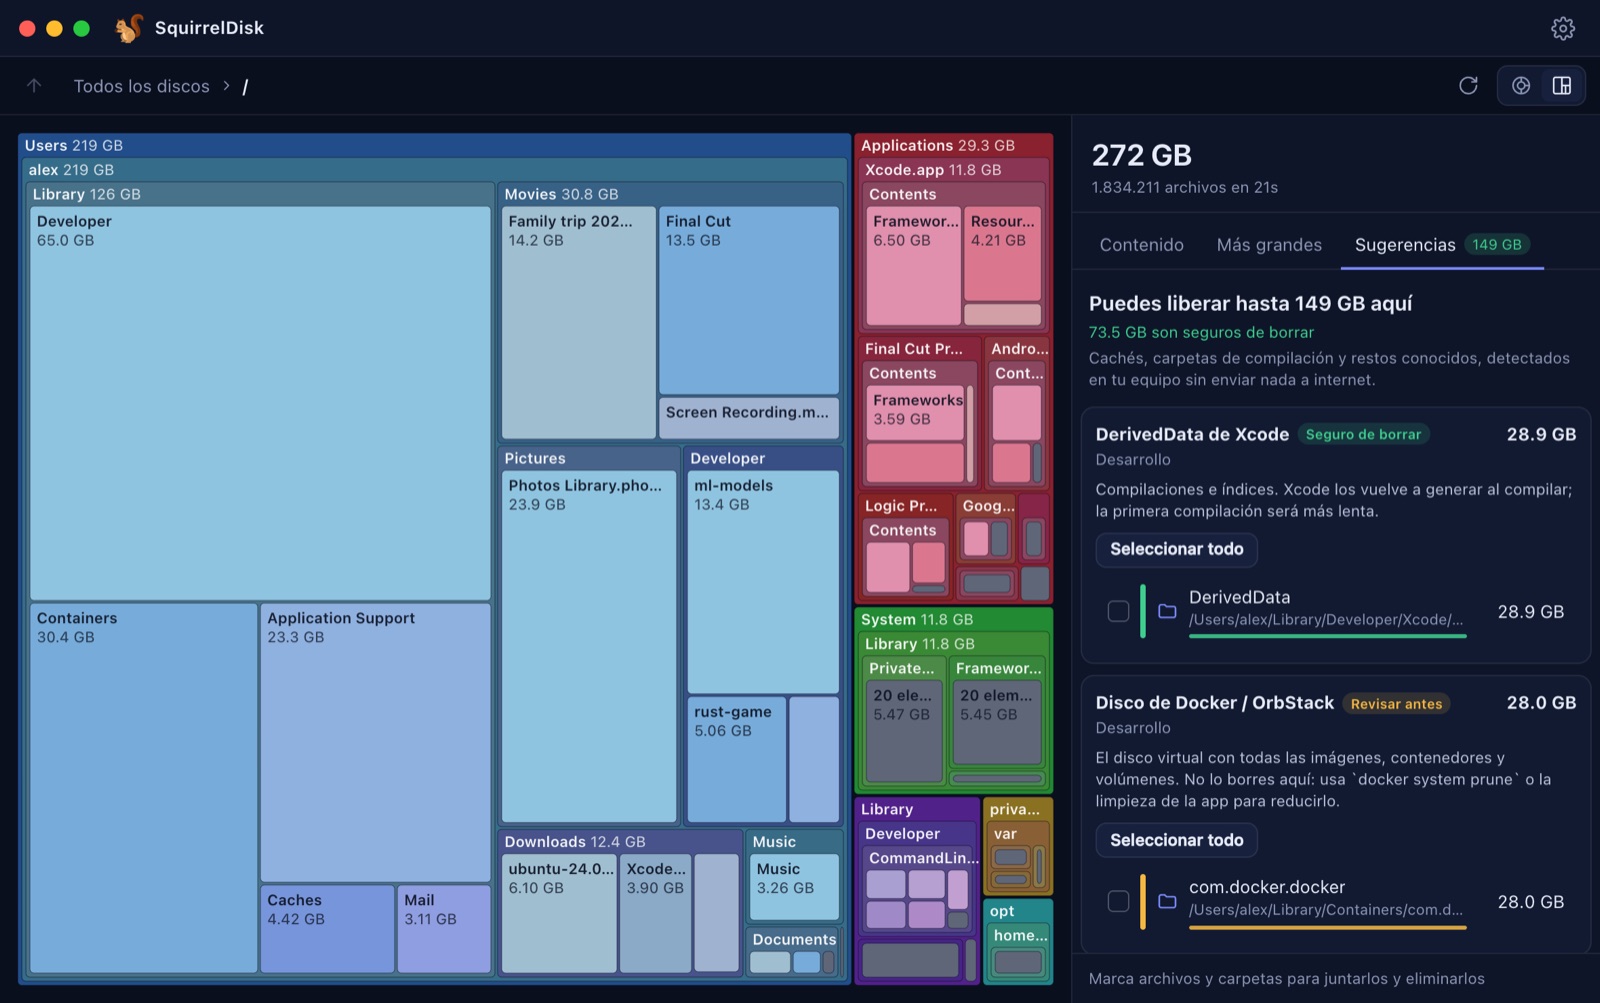This screenshot has width=1600, height=1003.
Task: Select the Xcode... 3.90 GB download tile
Action: tap(655, 913)
